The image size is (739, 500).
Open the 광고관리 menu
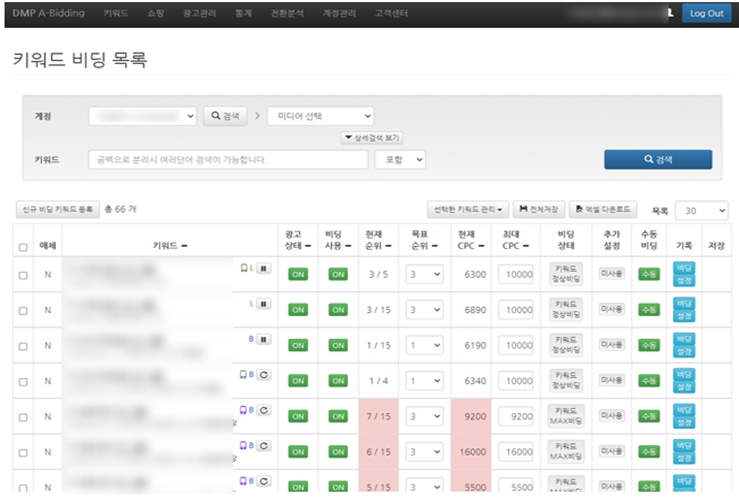click(199, 13)
